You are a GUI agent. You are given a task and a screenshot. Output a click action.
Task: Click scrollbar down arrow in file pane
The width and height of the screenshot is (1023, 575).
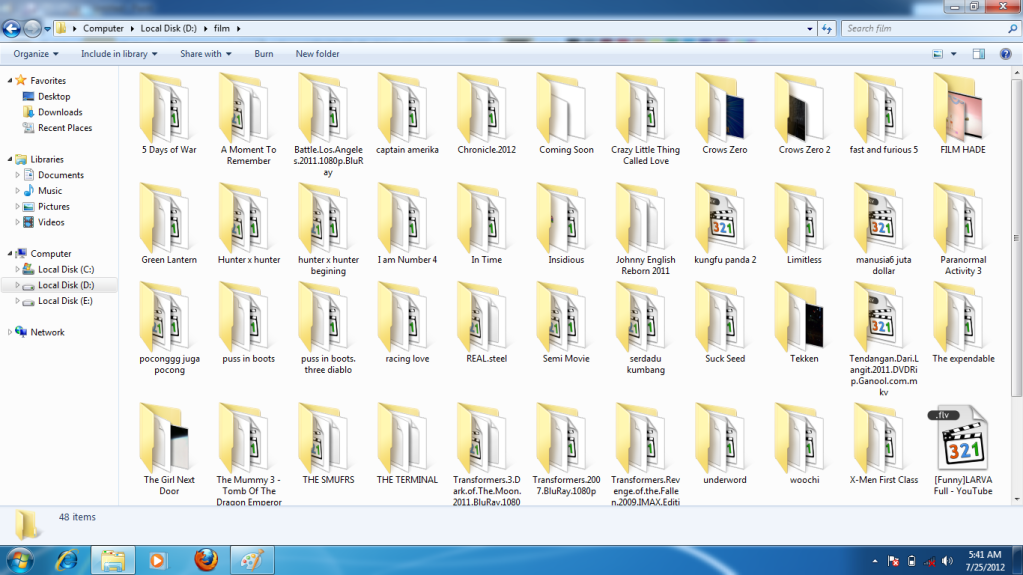click(x=1016, y=500)
